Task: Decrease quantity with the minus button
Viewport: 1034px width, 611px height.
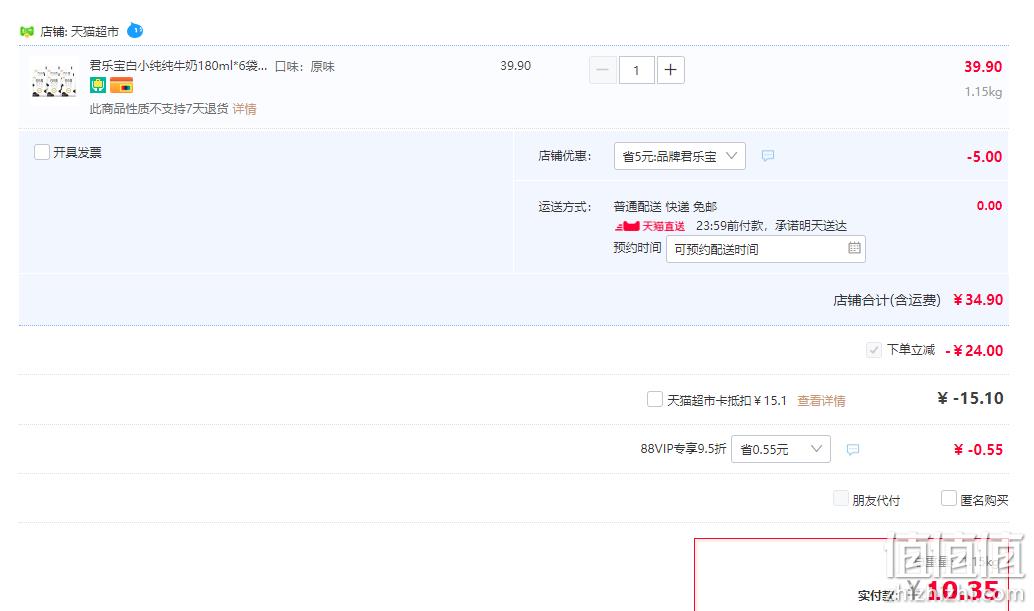Action: (x=603, y=70)
